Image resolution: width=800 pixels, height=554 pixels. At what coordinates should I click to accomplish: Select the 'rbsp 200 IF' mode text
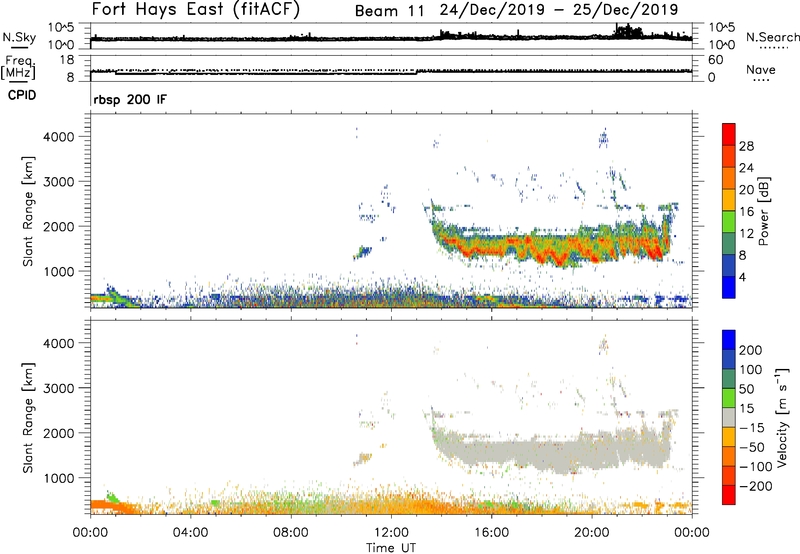point(130,99)
